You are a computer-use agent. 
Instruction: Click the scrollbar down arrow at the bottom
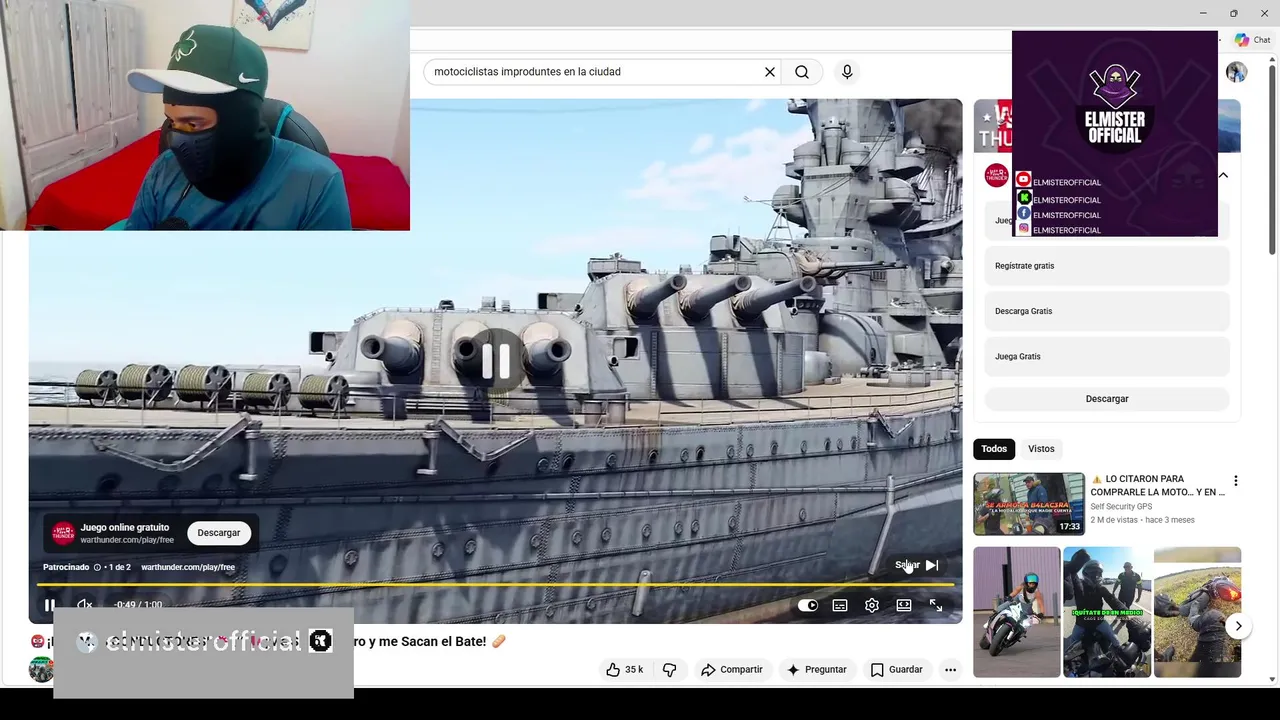coord(1272,680)
